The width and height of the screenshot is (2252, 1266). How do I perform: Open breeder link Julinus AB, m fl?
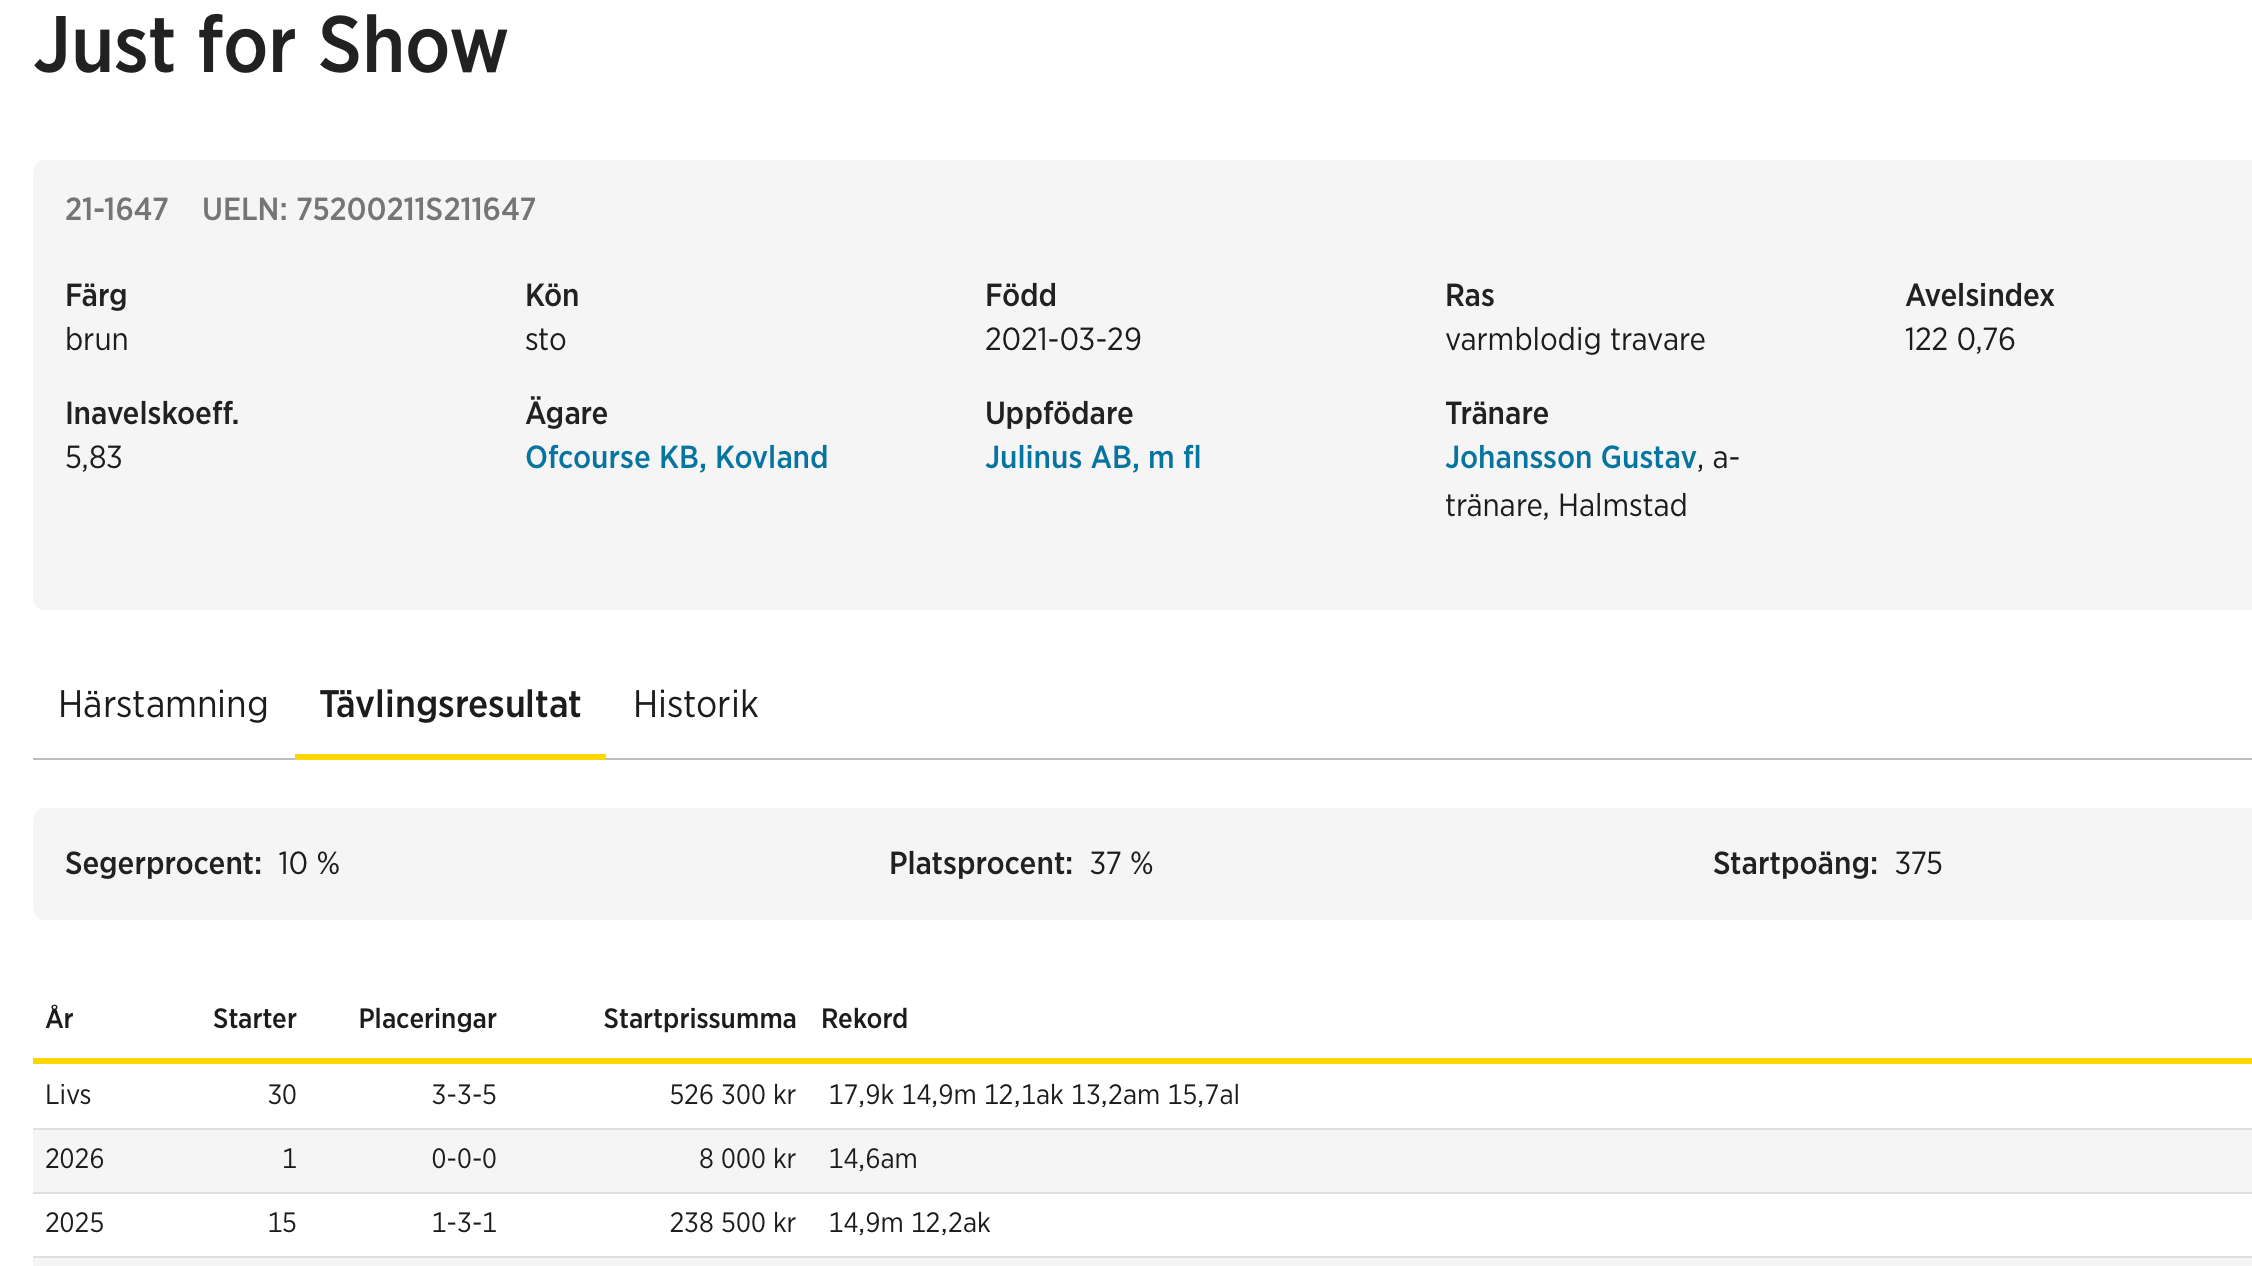click(x=1092, y=457)
